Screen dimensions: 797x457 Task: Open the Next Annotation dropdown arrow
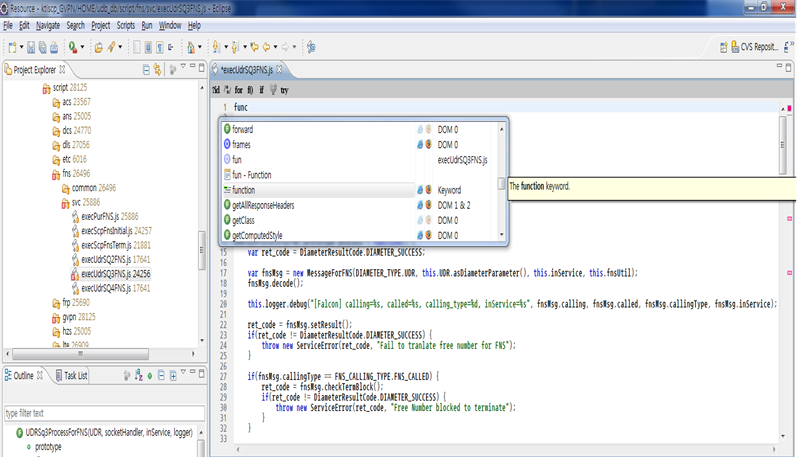pos(226,47)
